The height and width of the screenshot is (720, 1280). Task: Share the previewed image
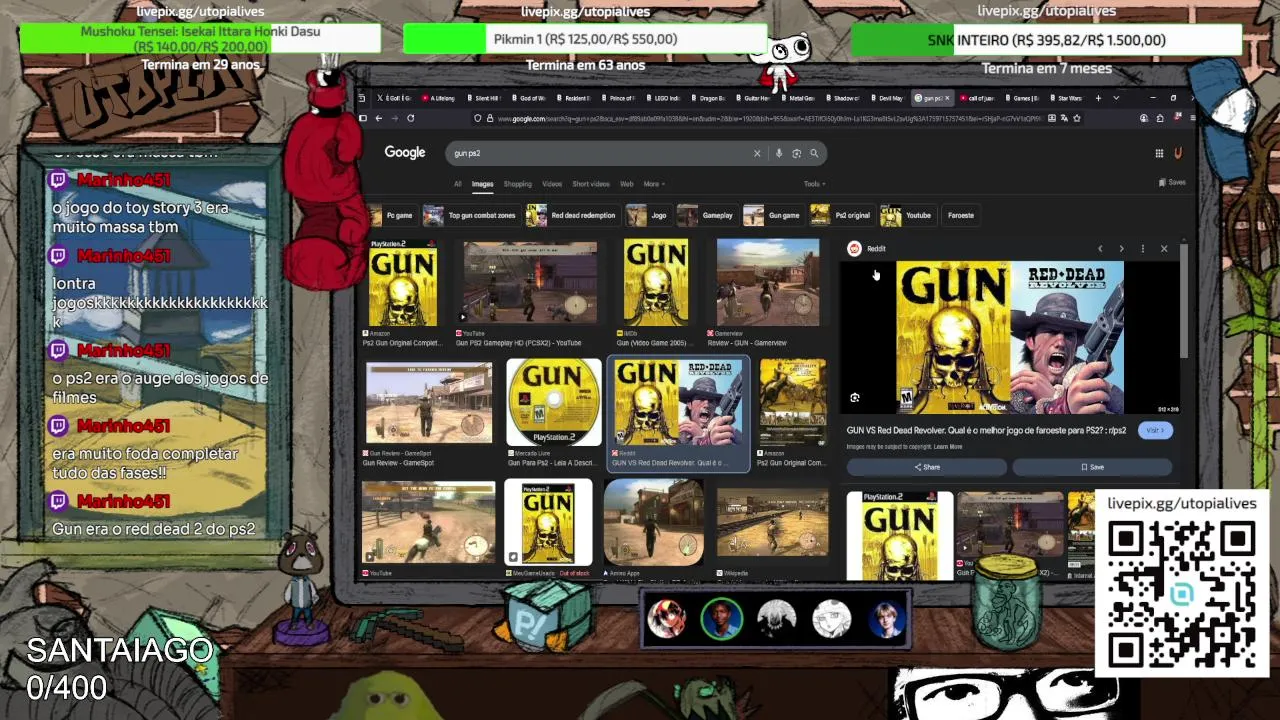927,467
